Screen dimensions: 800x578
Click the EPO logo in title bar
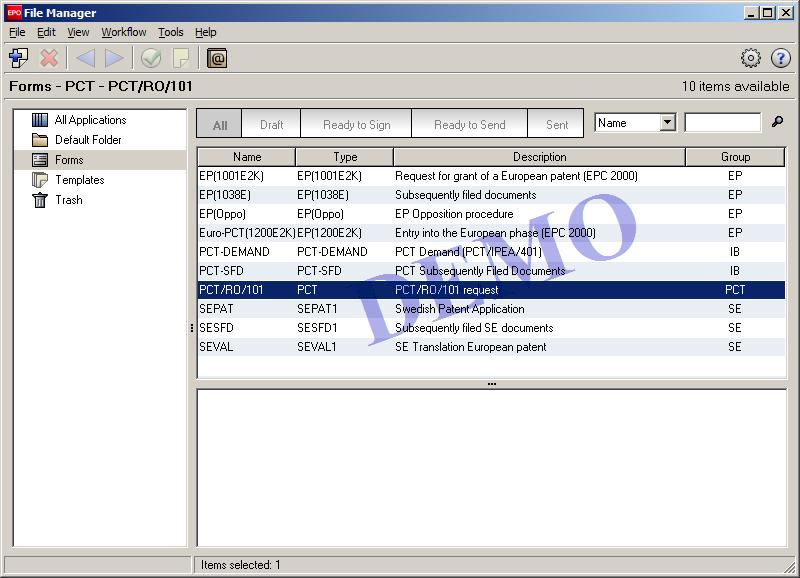pos(14,13)
